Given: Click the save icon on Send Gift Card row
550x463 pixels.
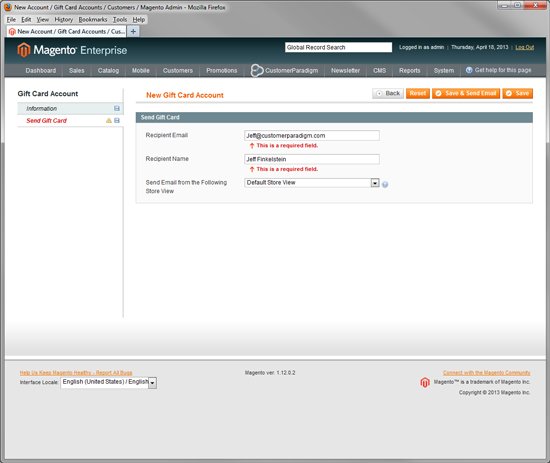Looking at the screenshot, I should pos(117,121).
